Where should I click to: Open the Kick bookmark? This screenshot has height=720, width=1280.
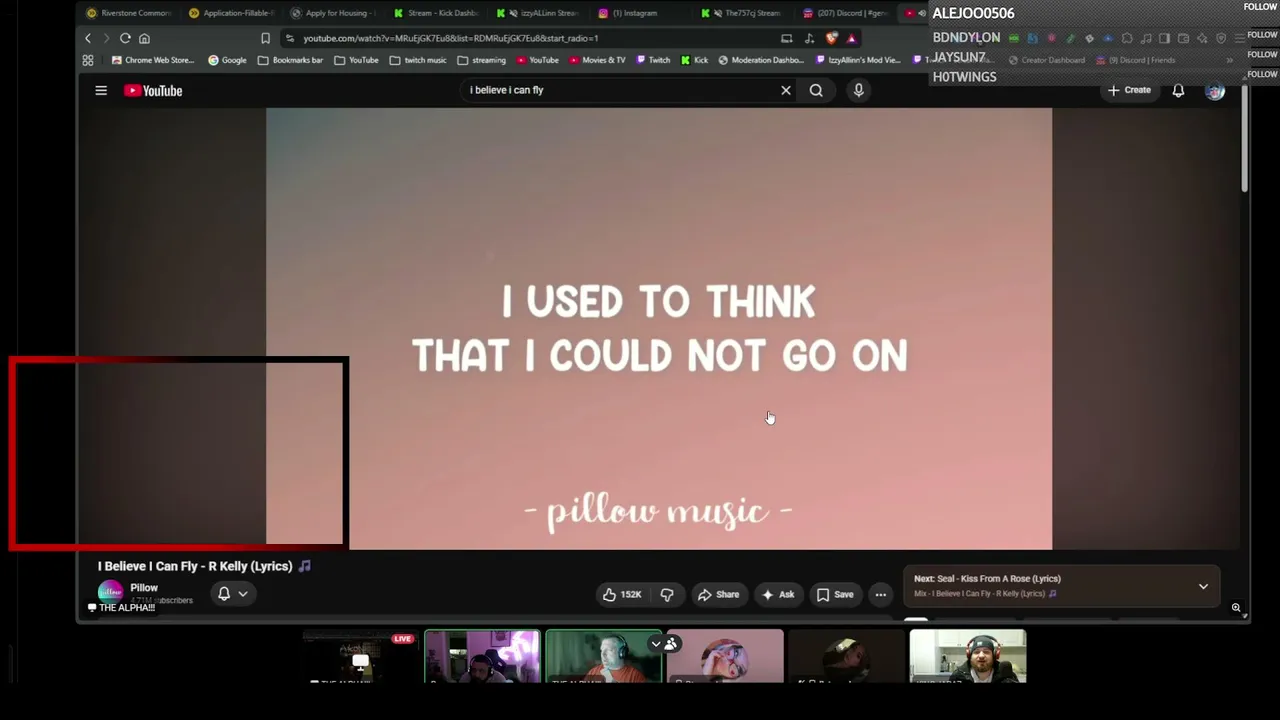click(694, 60)
